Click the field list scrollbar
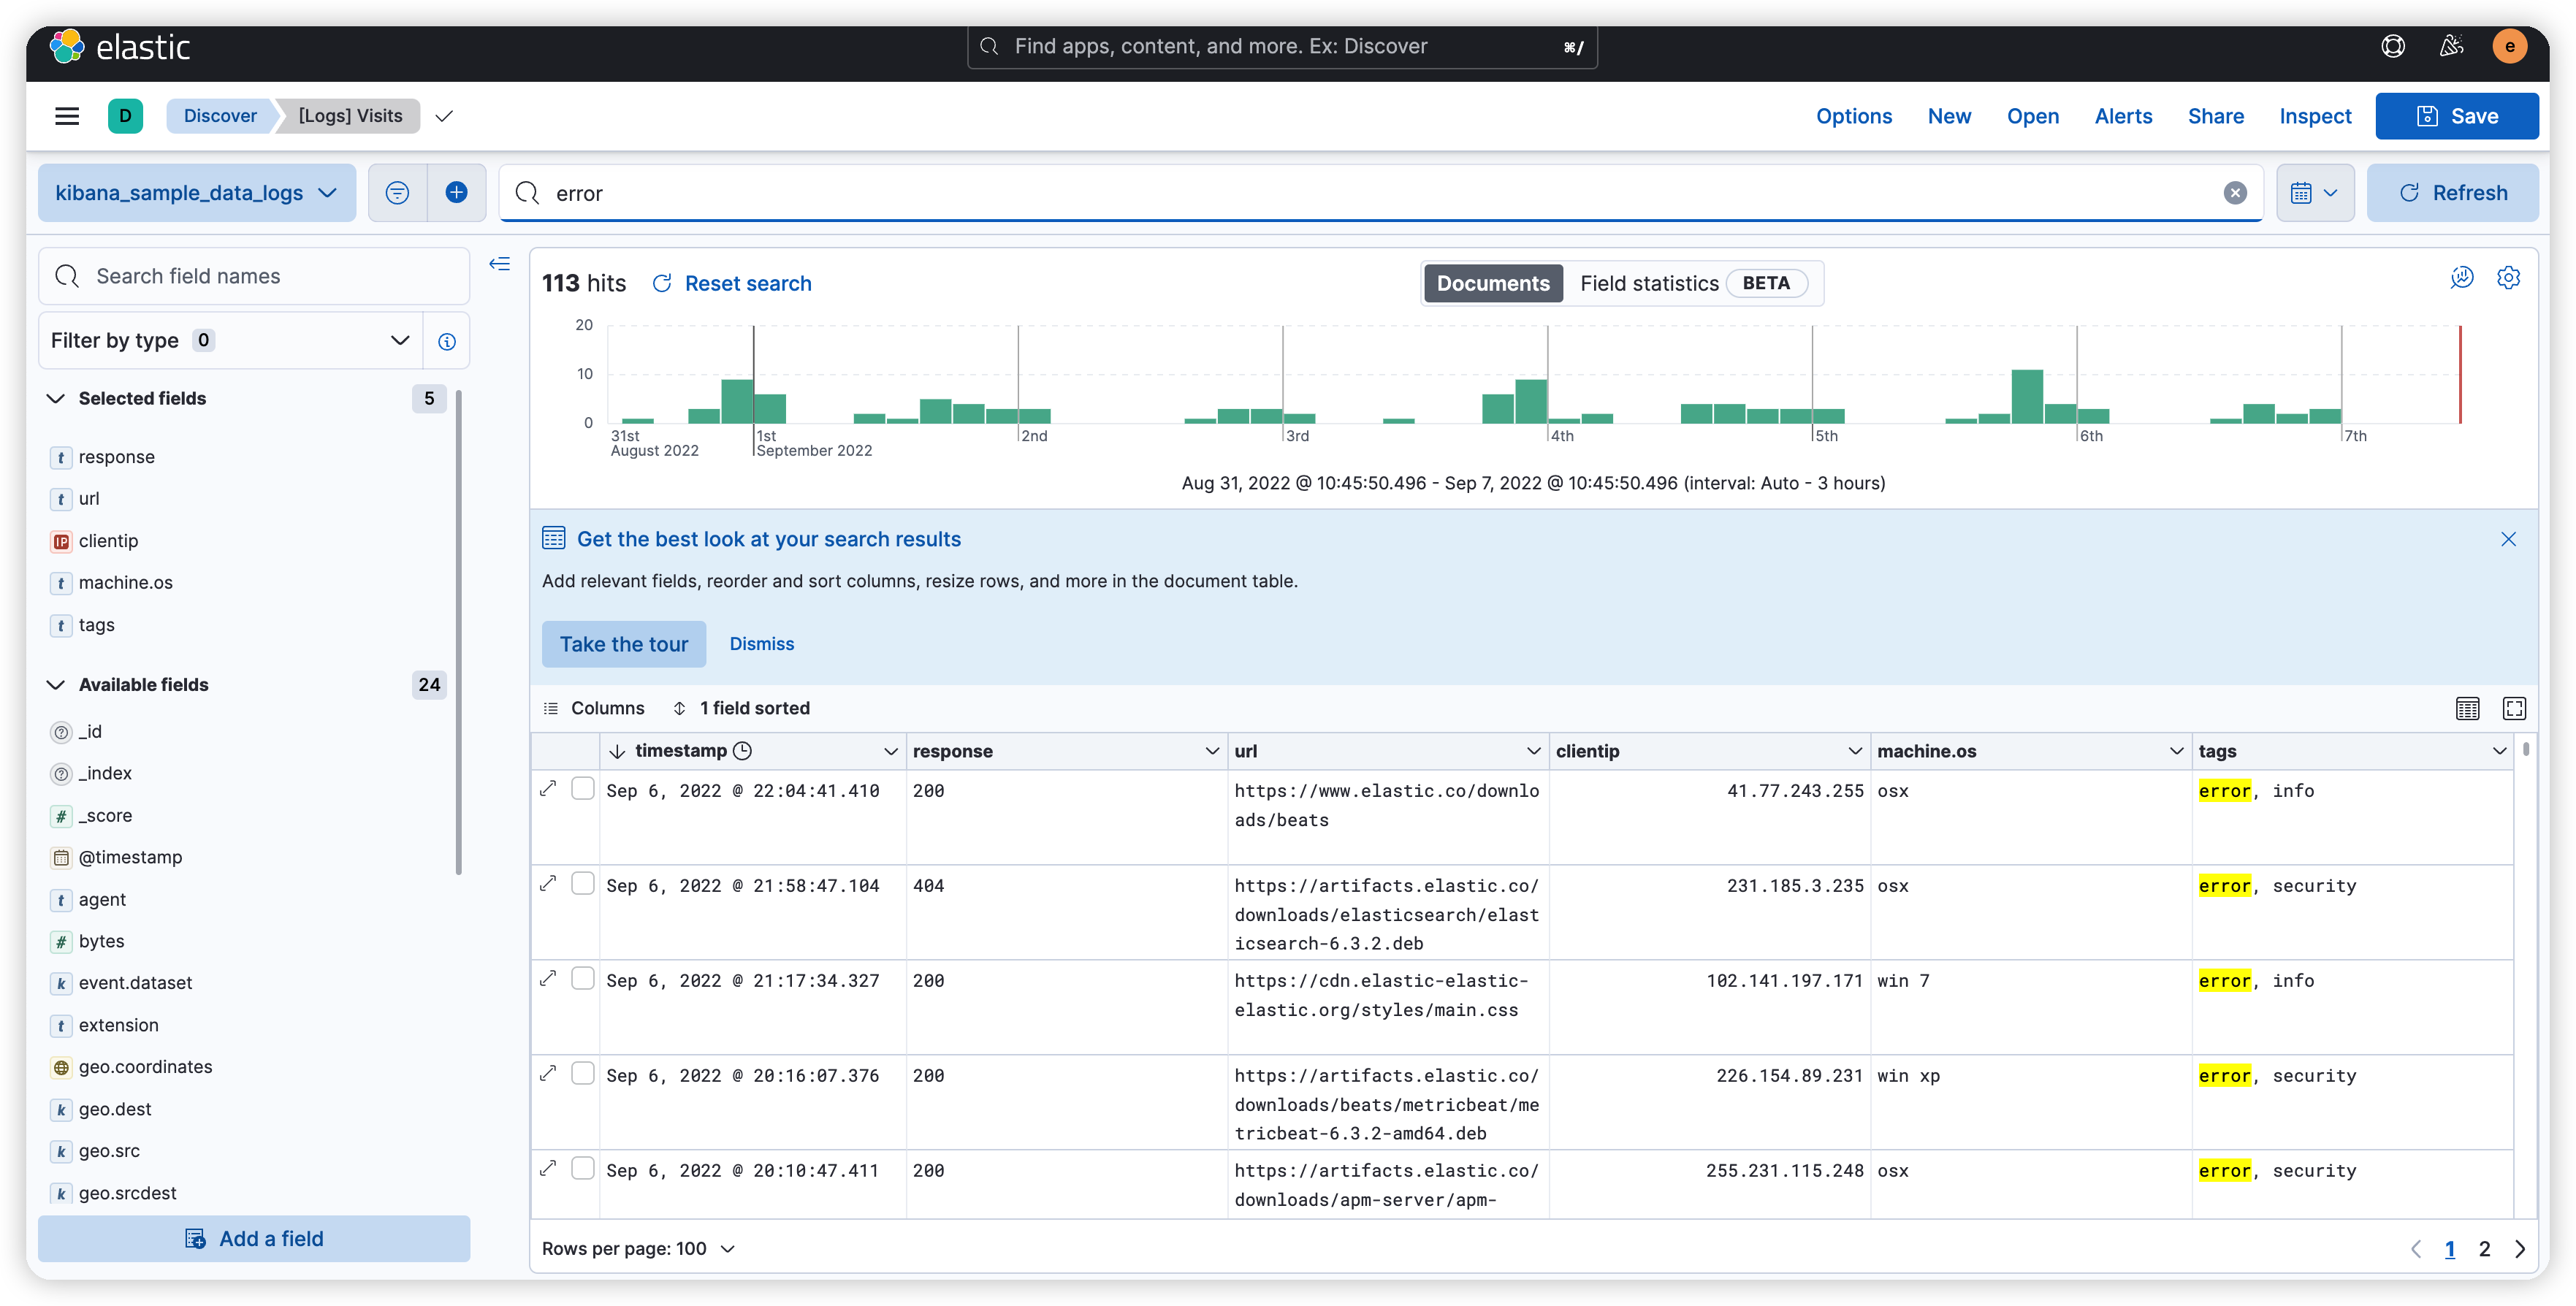Screen dimensions: 2576x1306 459,632
